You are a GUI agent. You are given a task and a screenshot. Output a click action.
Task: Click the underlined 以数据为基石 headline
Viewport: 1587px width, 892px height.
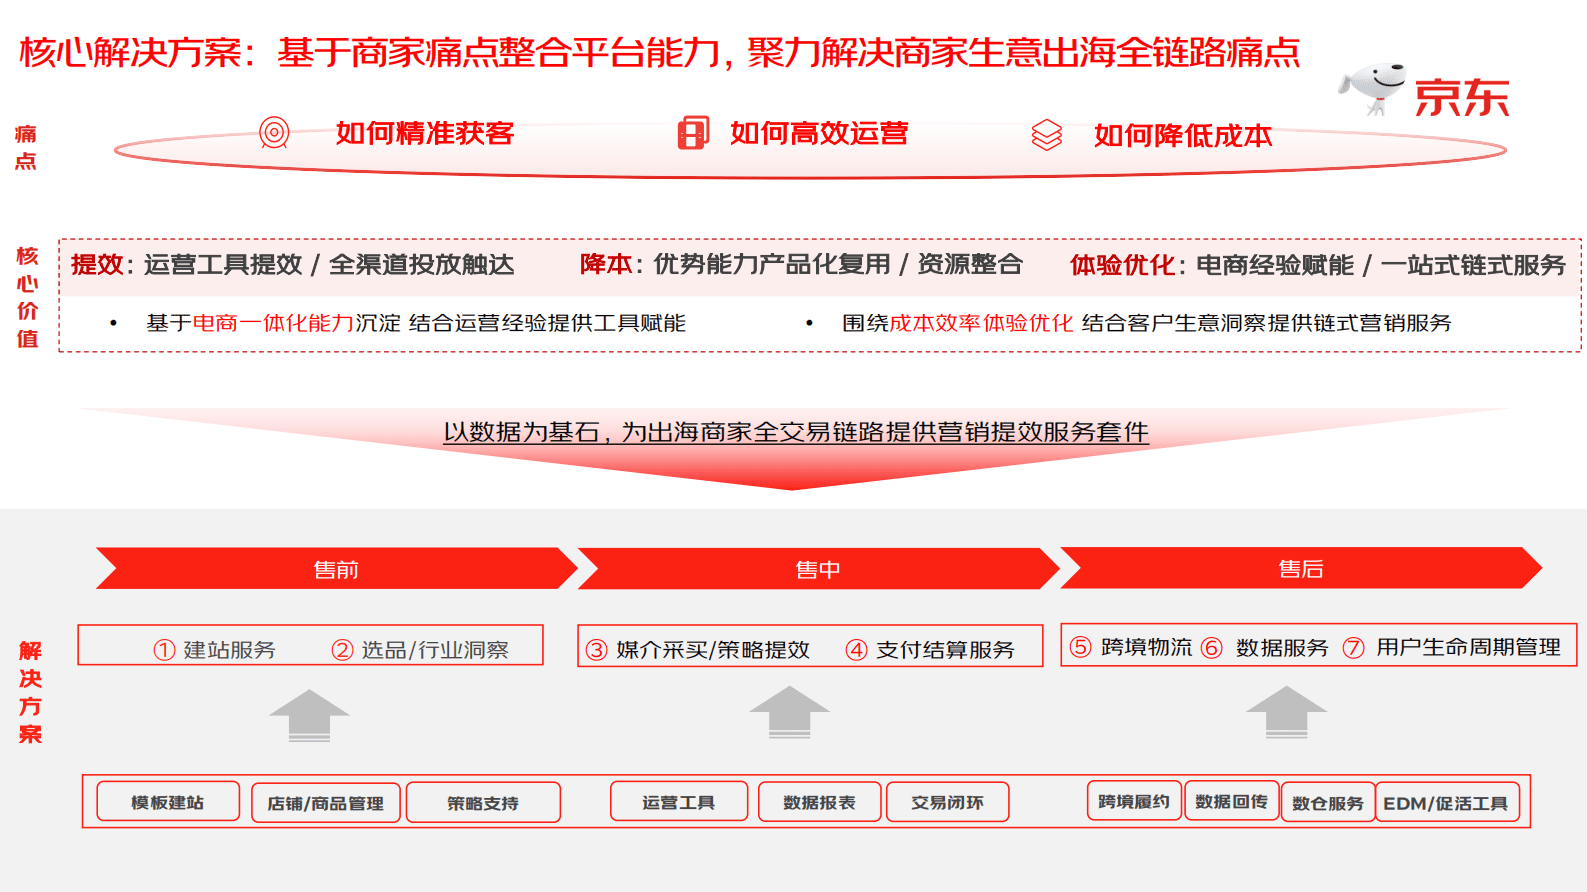click(x=796, y=431)
